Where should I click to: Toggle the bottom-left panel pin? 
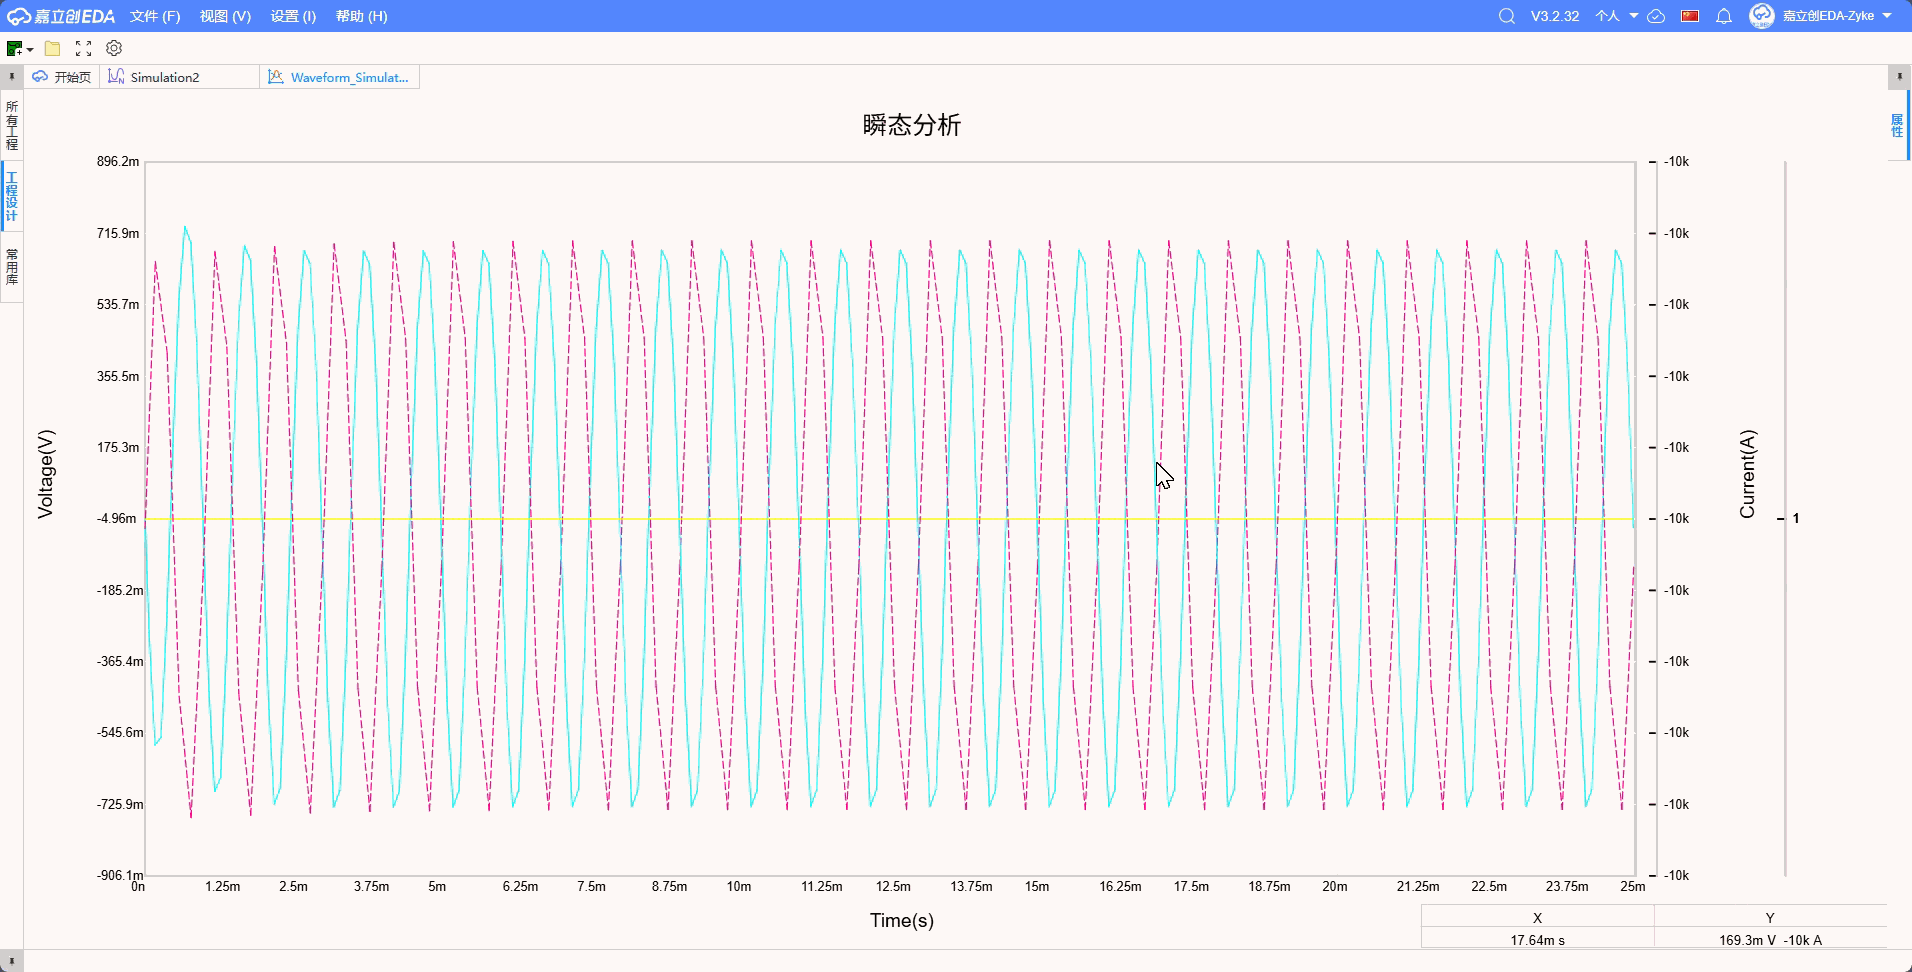tap(11, 961)
